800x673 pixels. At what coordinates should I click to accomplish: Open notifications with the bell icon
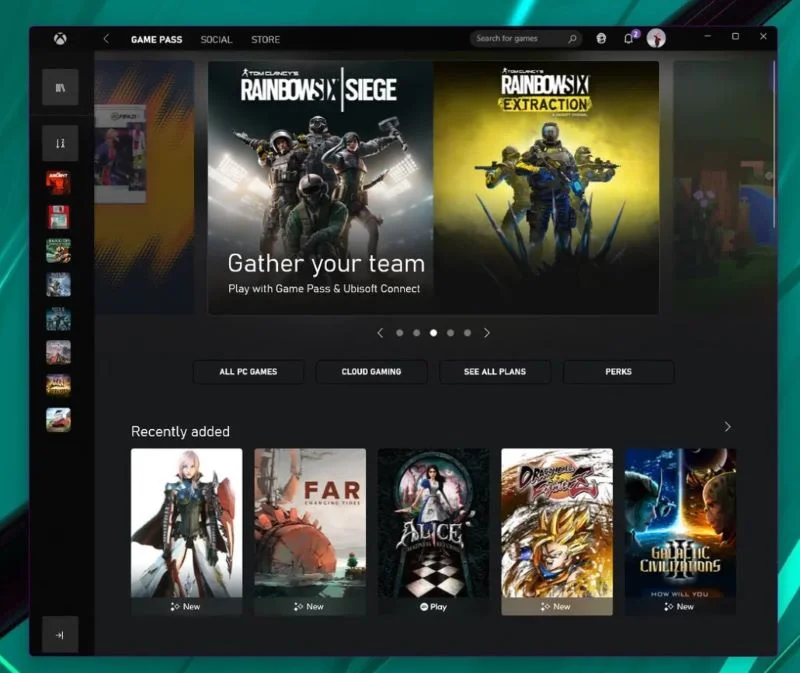(x=629, y=38)
